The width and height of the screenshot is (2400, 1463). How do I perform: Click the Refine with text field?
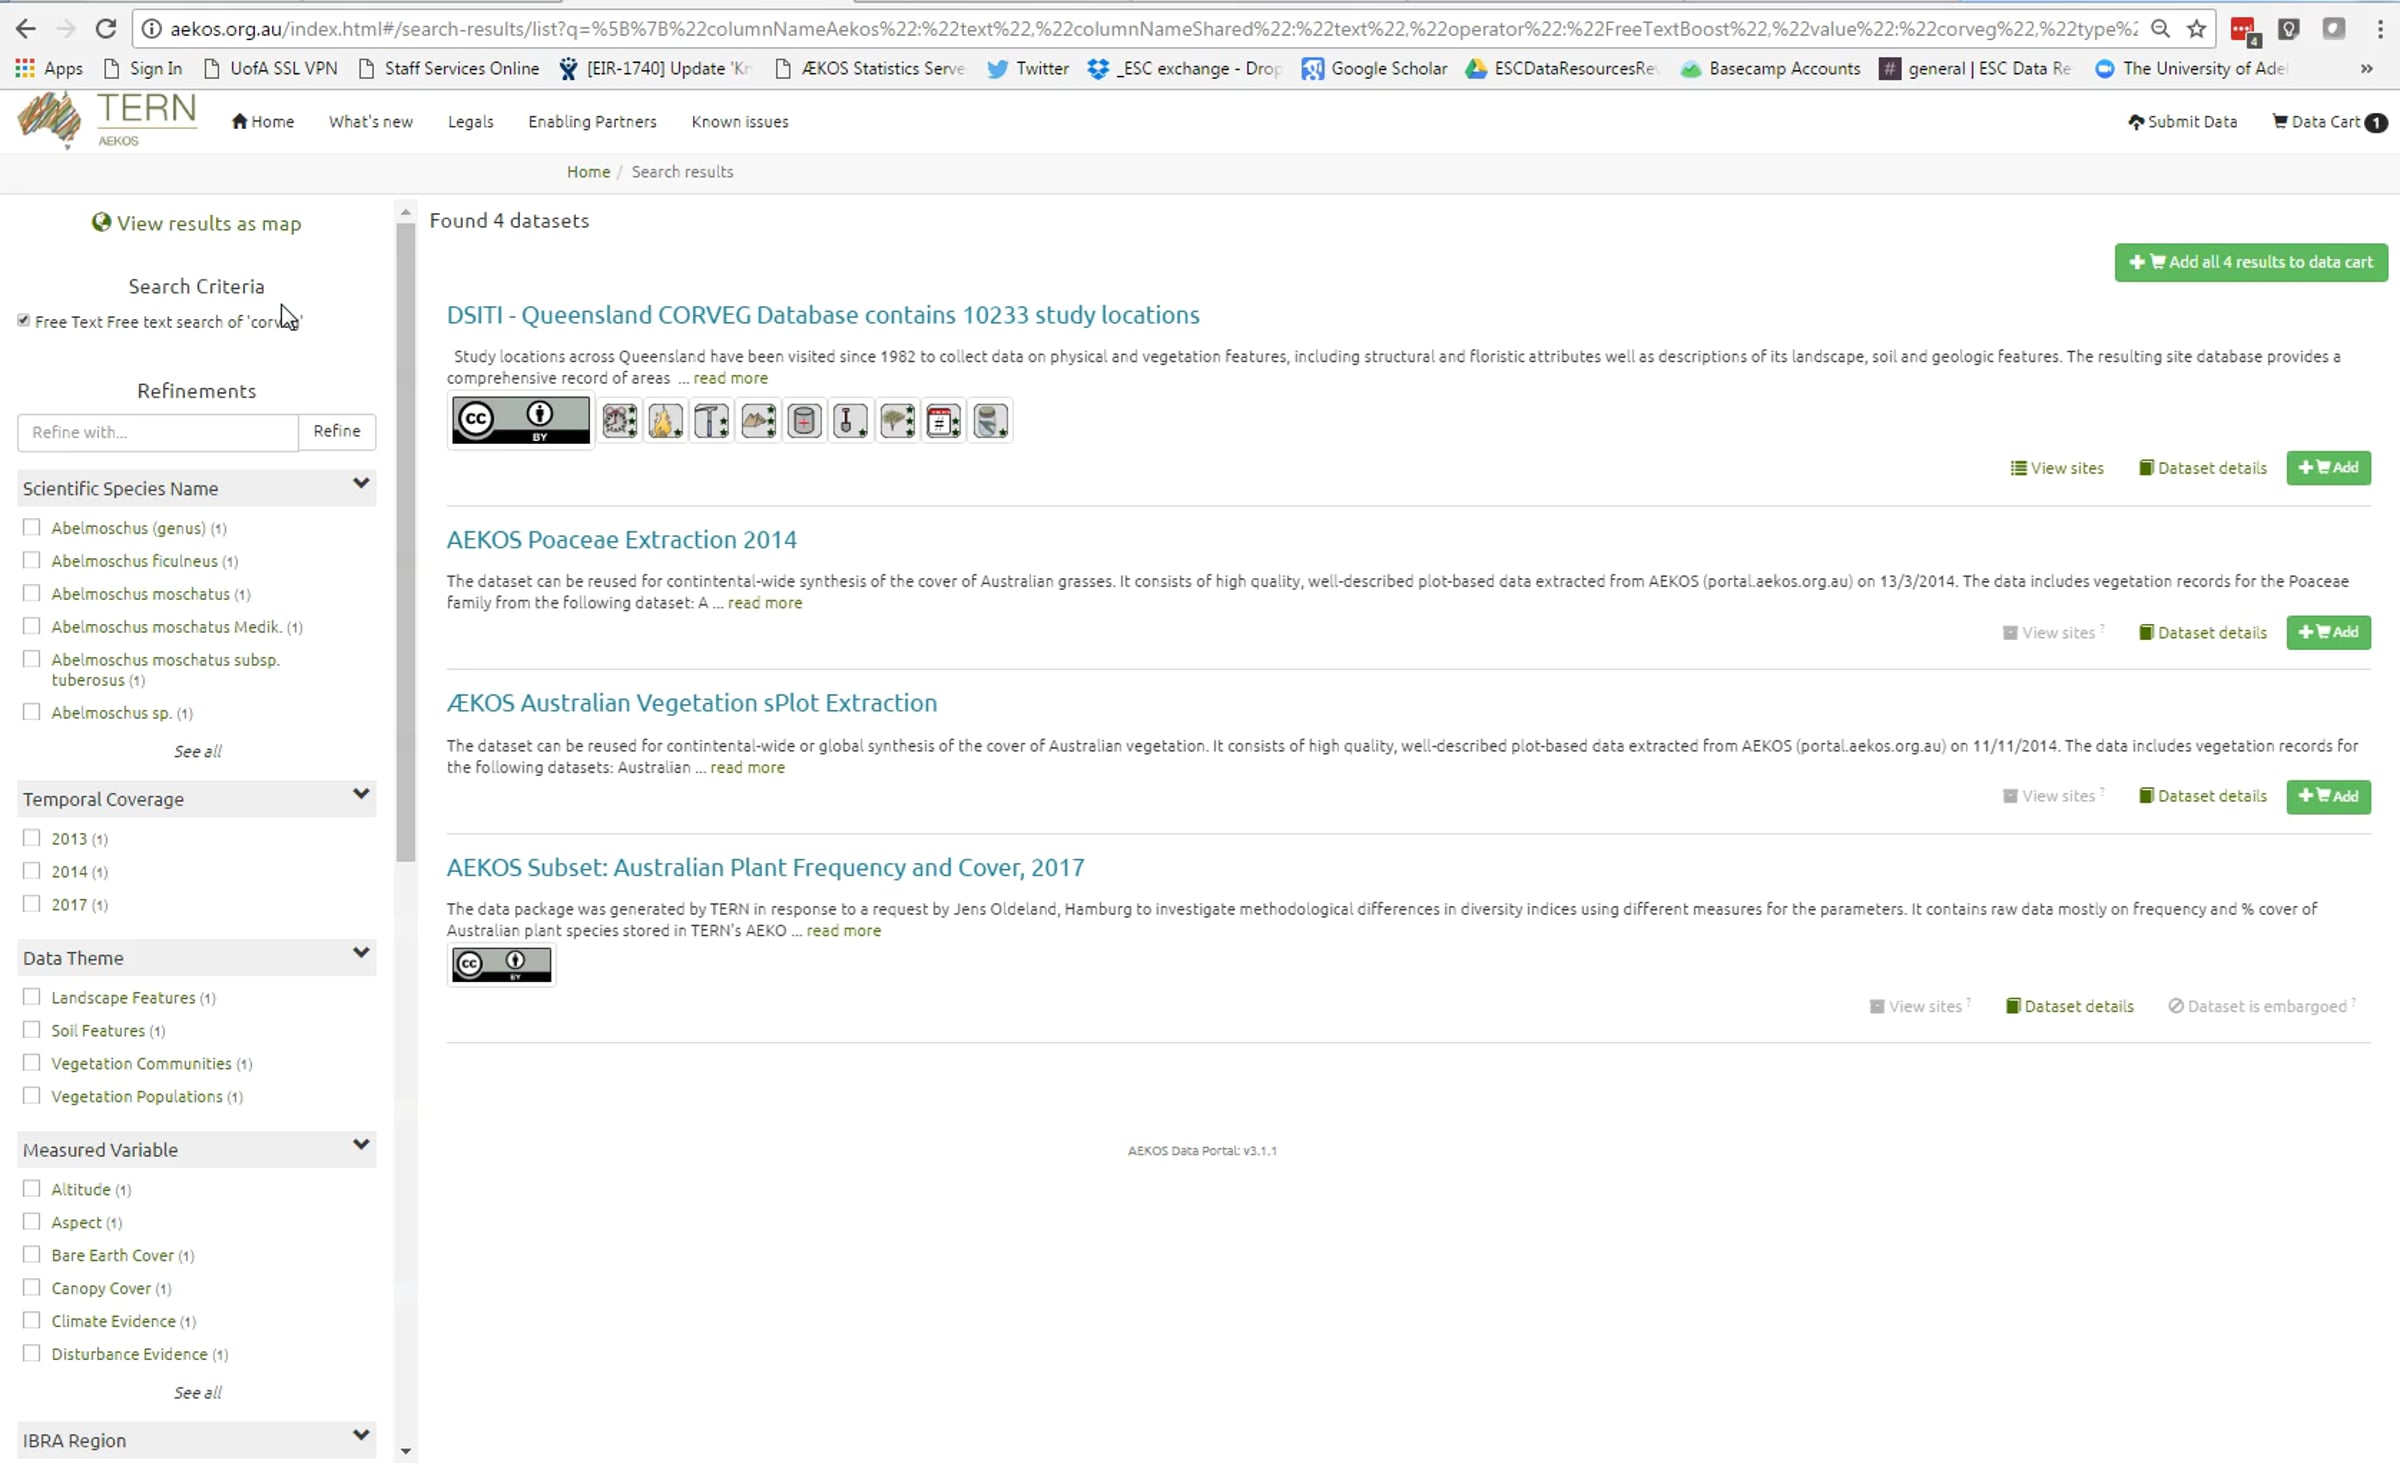(x=158, y=432)
